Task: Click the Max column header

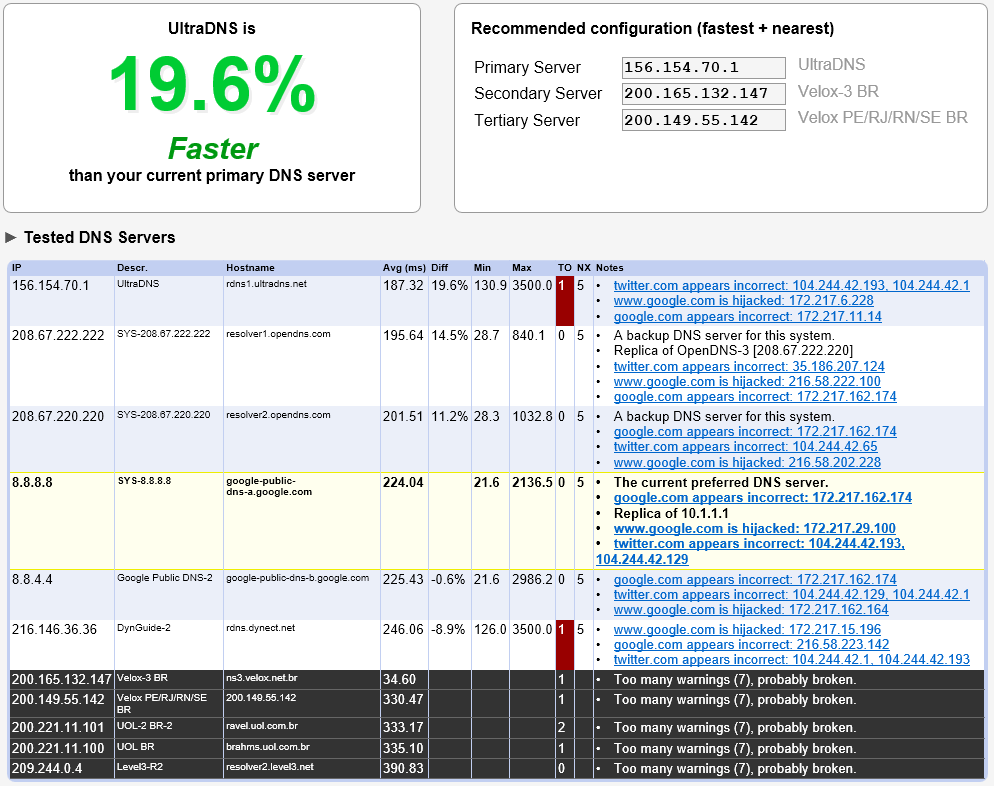Action: (x=522, y=267)
